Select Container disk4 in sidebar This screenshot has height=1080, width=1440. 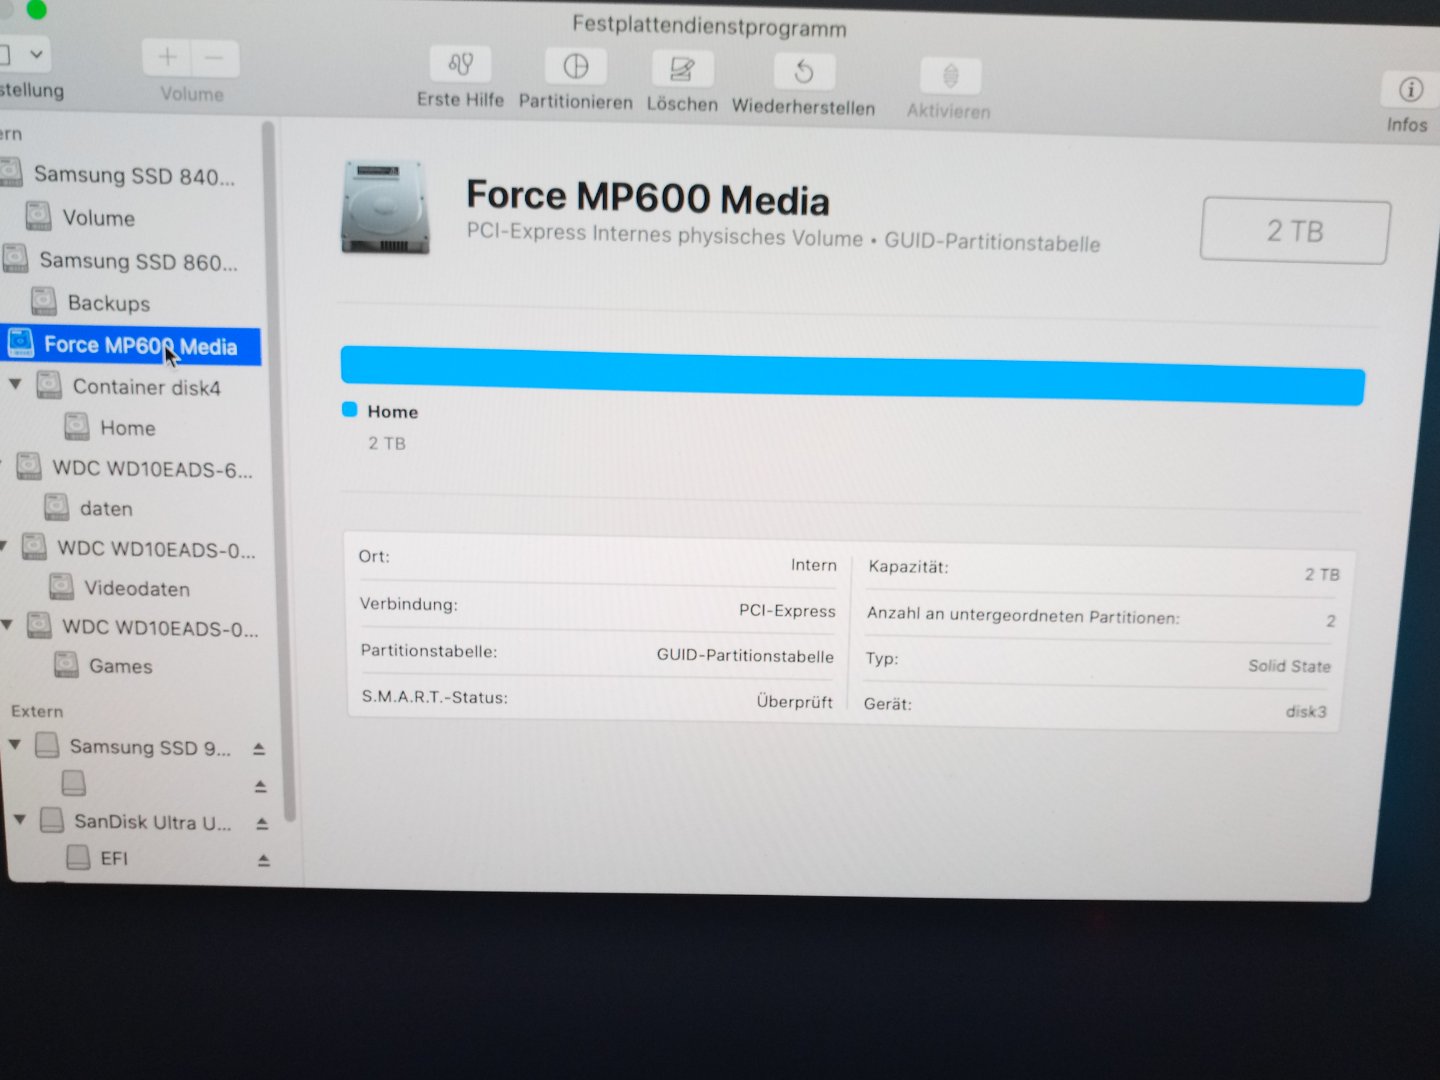point(146,387)
